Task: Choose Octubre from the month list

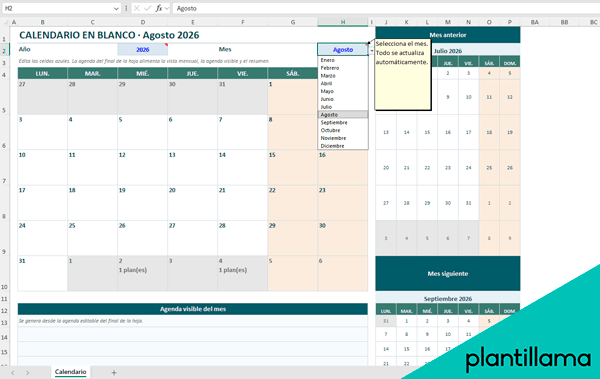Action: pyautogui.click(x=343, y=130)
